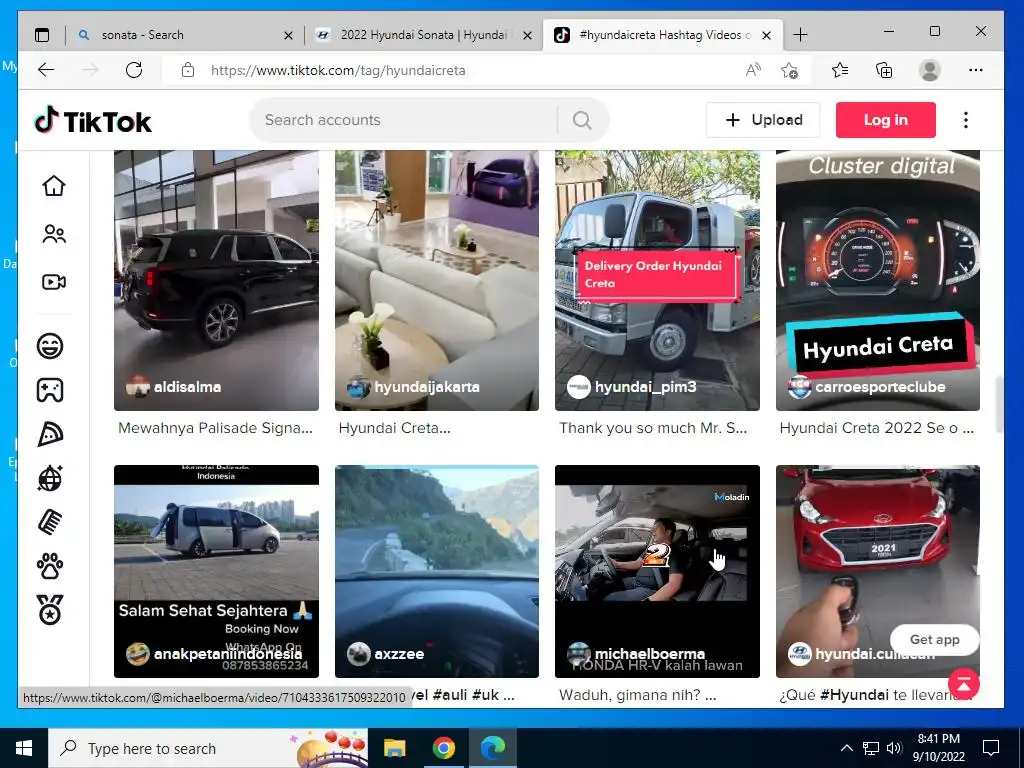Image resolution: width=1024 pixels, height=768 pixels.
Task: Open hyundai.culiacan red car video thumbnail
Action: [878, 571]
